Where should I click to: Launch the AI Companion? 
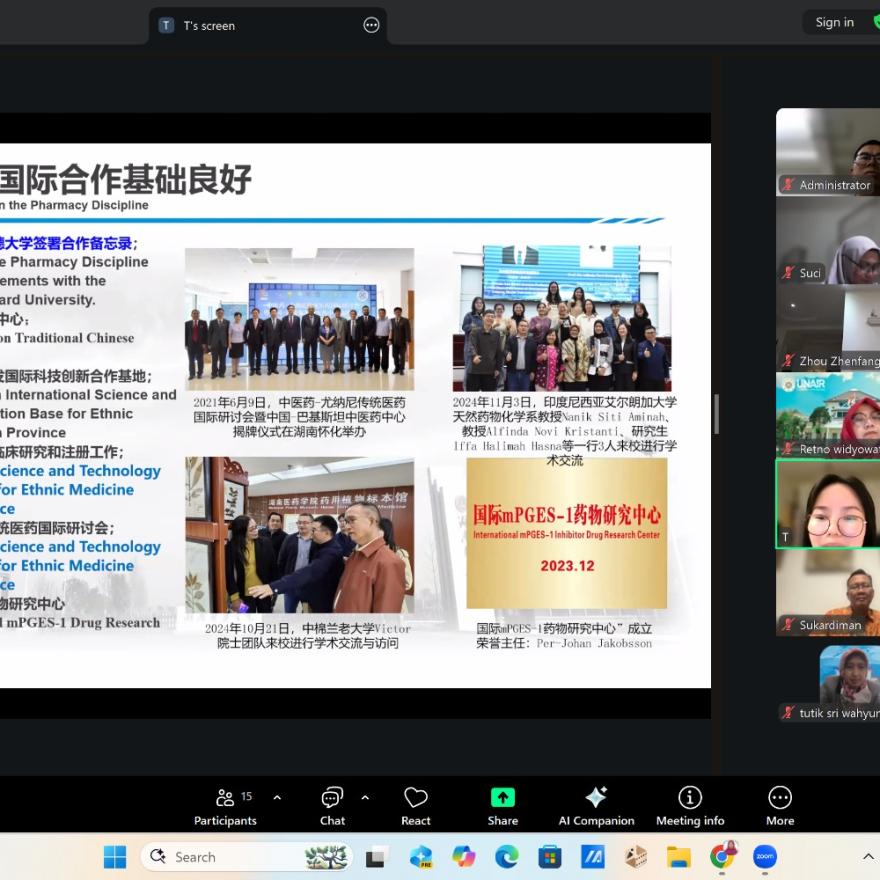[596, 806]
